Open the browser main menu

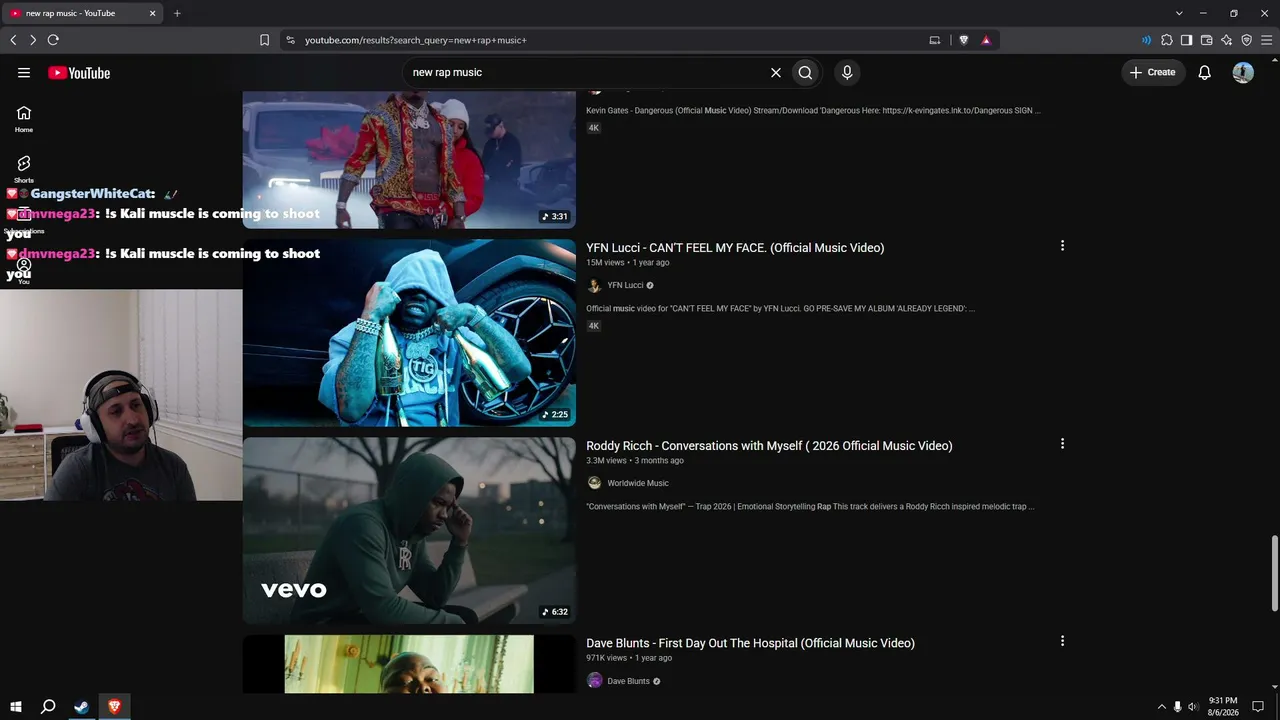1266,40
